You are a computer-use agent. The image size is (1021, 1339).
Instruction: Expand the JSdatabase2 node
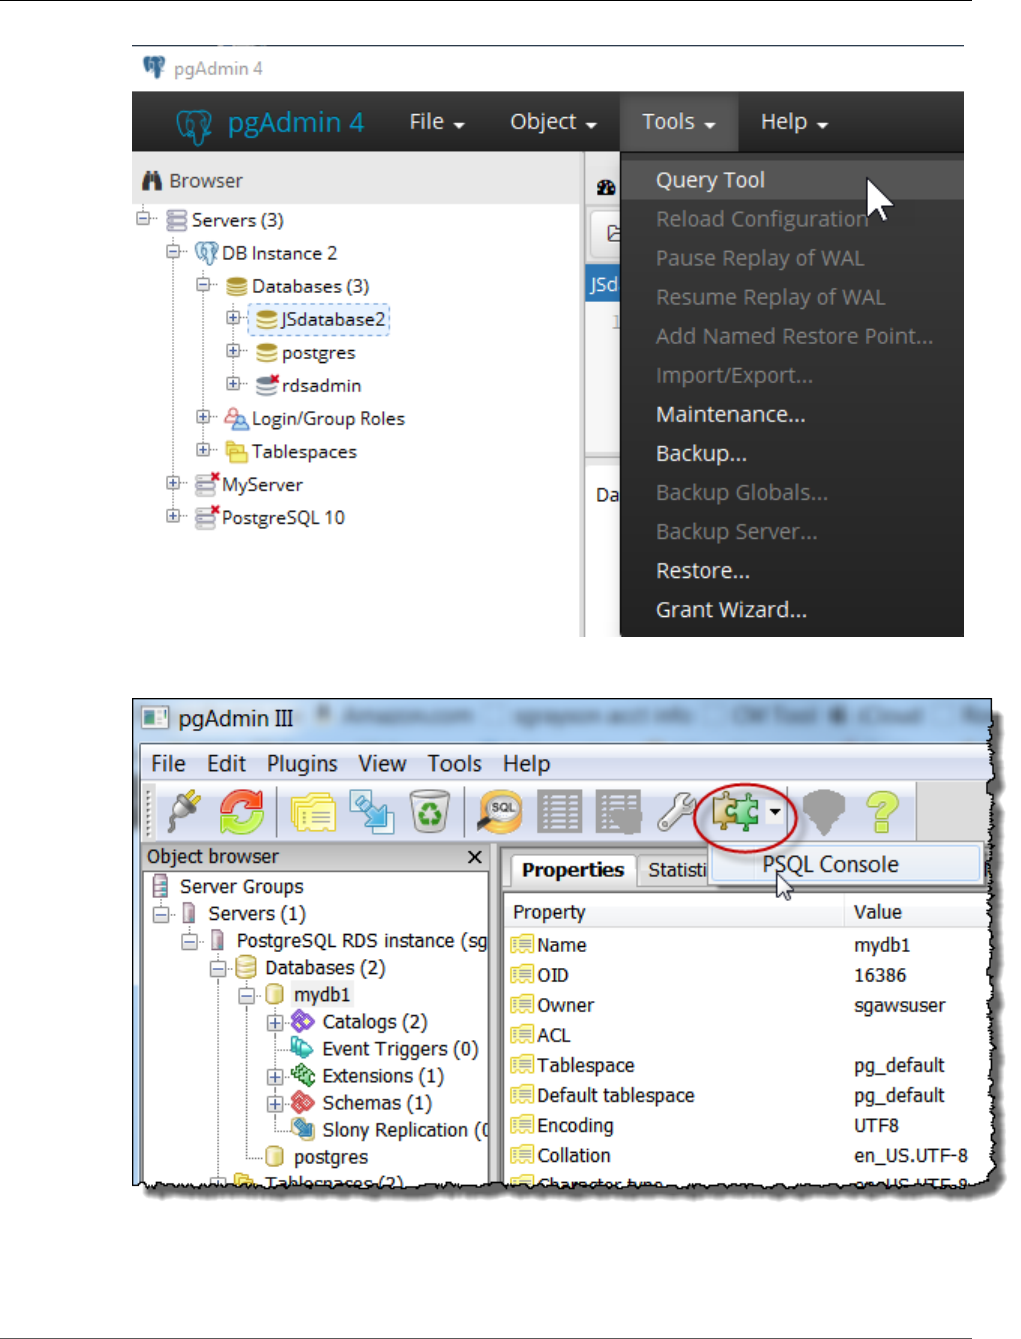(x=234, y=317)
